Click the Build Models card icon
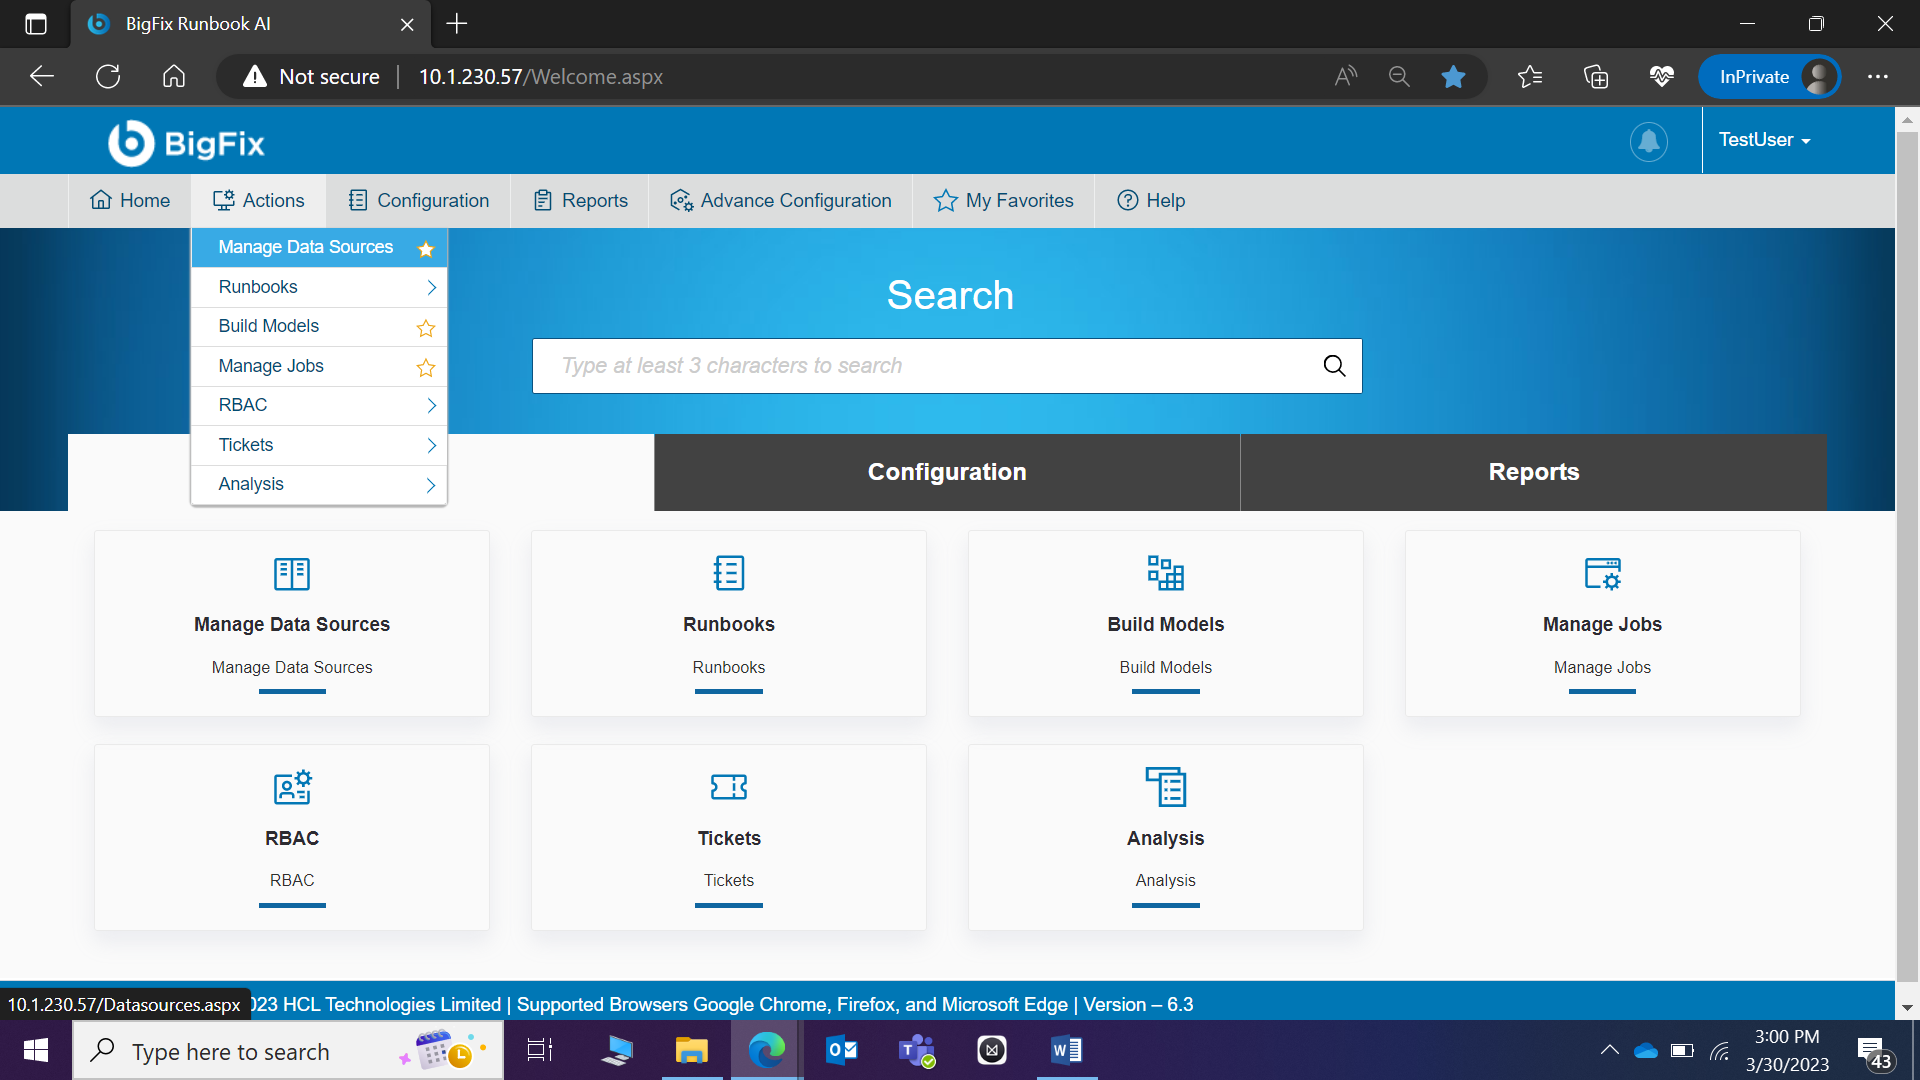This screenshot has width=1920, height=1080. (x=1165, y=574)
